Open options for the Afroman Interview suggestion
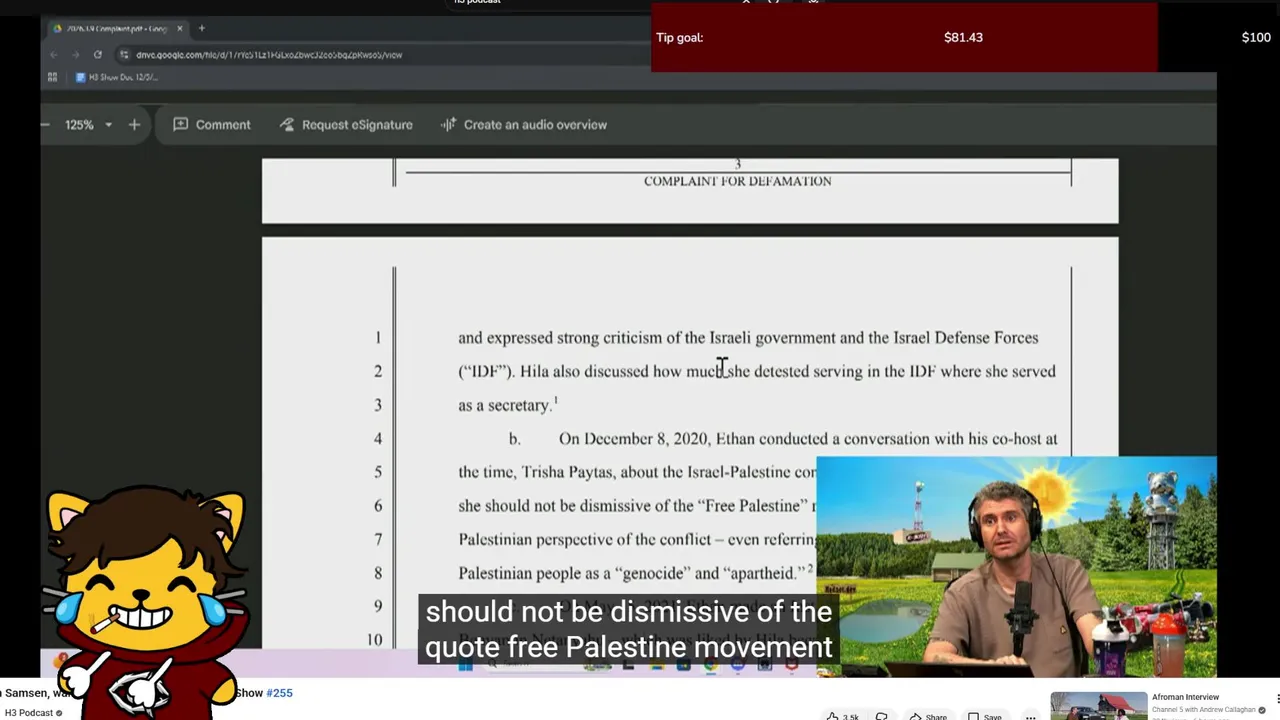Viewport: 1280px width, 720px height. (x=1277, y=698)
